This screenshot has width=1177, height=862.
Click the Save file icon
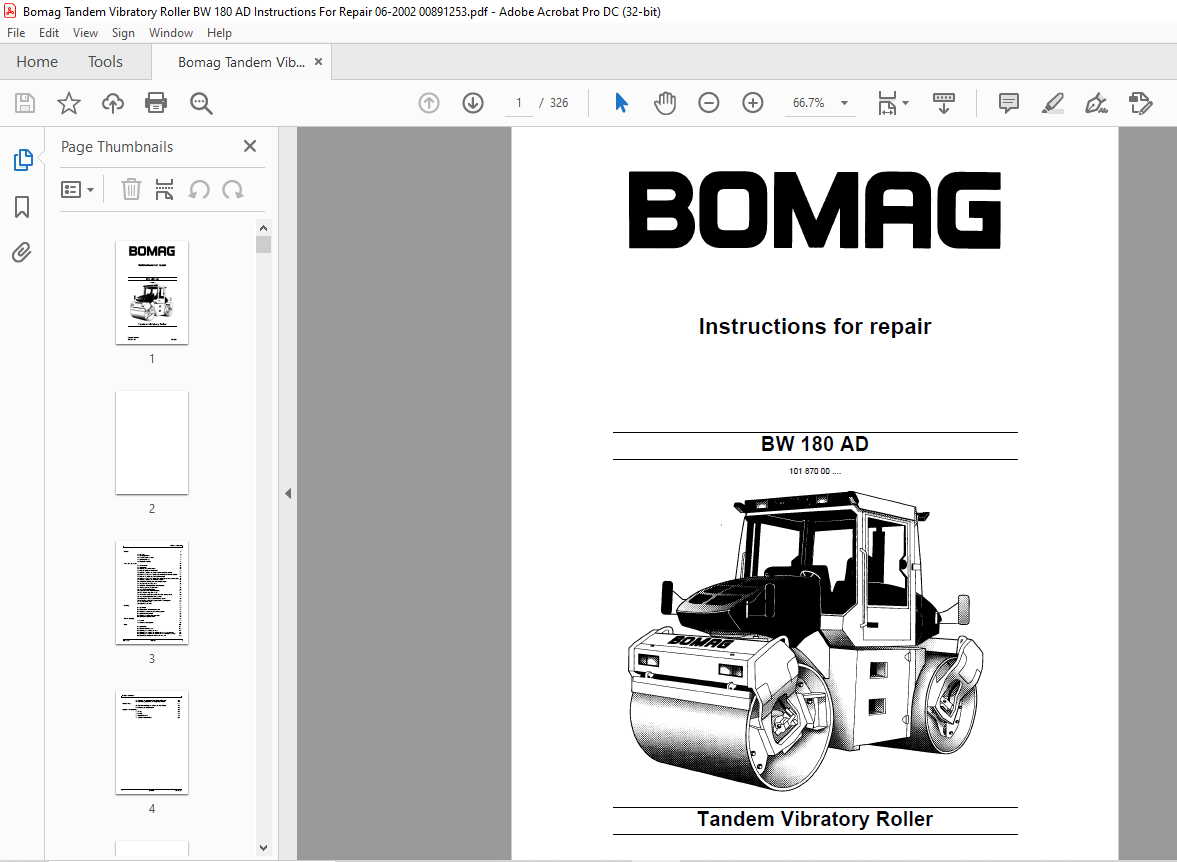[25, 103]
